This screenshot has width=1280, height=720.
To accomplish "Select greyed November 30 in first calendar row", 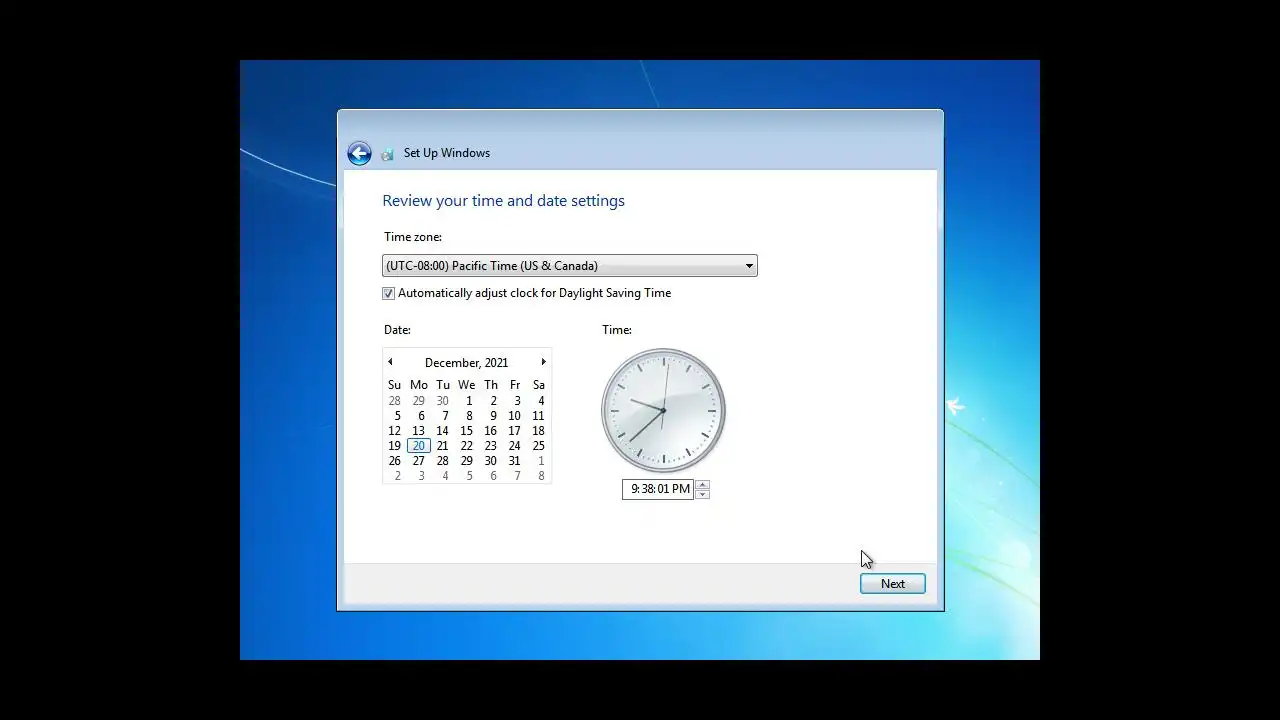I will [443, 401].
